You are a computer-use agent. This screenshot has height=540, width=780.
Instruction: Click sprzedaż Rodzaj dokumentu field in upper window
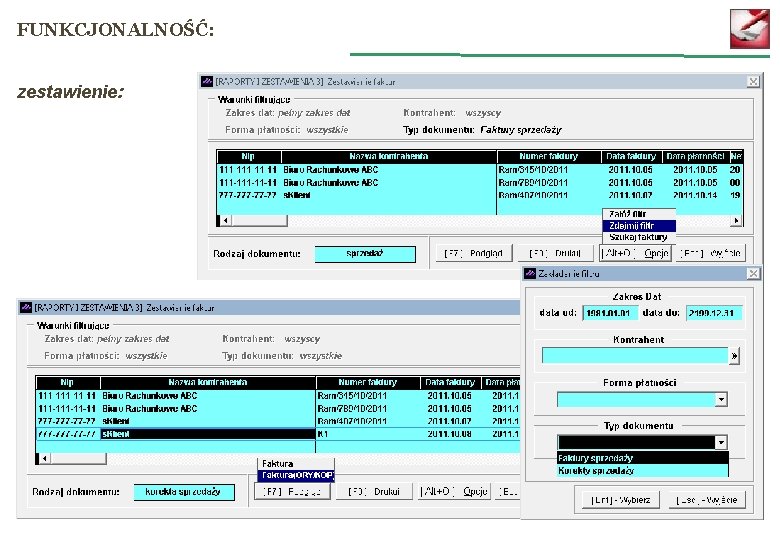[x=365, y=254]
